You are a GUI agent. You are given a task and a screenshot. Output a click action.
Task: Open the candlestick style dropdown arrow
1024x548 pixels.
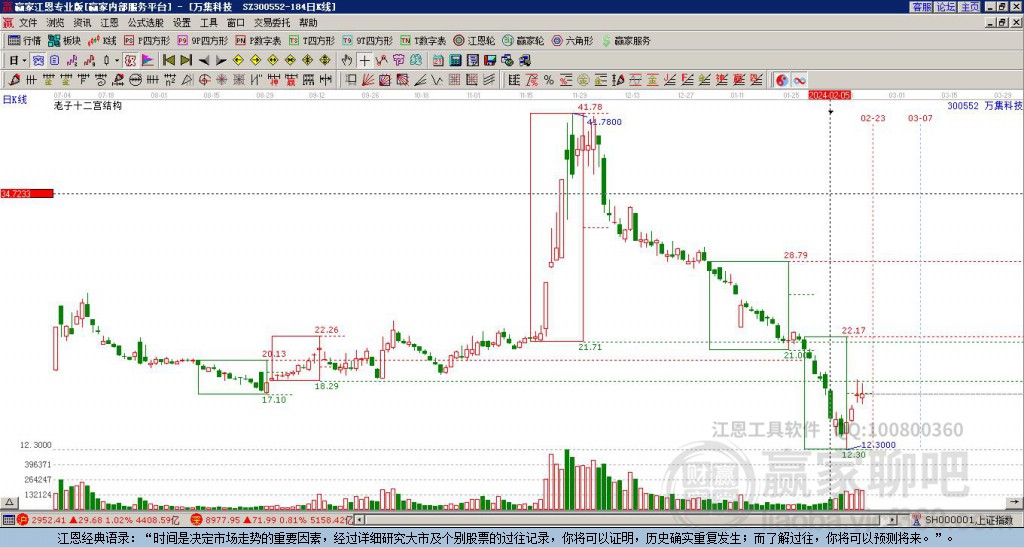tap(116, 61)
